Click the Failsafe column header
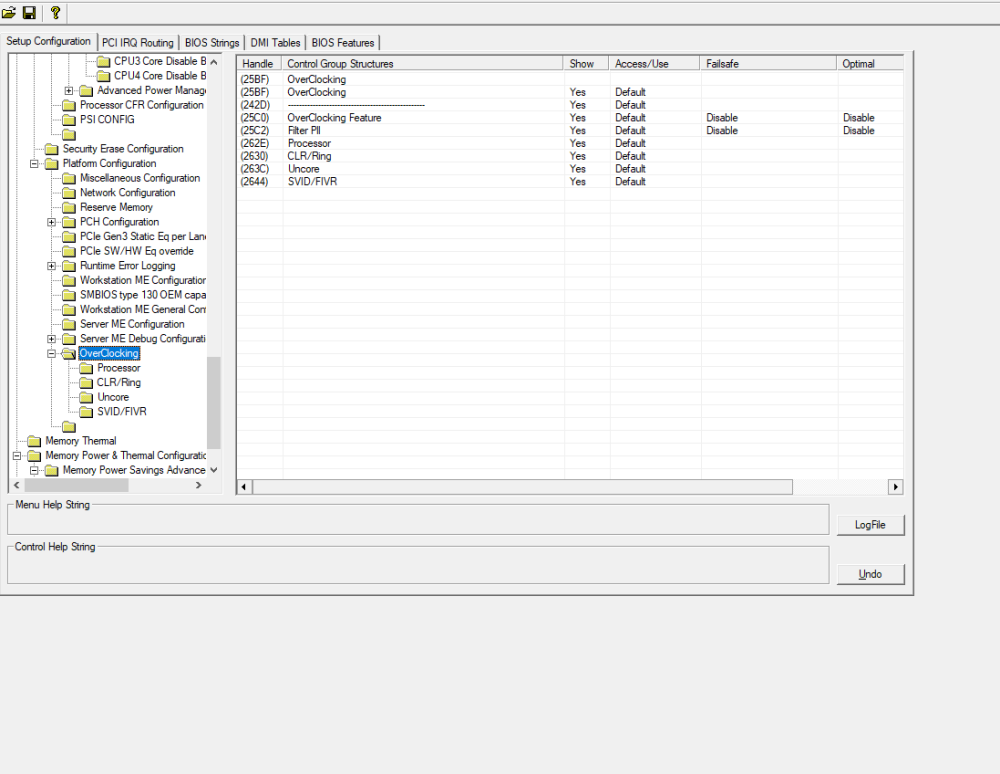 768,64
